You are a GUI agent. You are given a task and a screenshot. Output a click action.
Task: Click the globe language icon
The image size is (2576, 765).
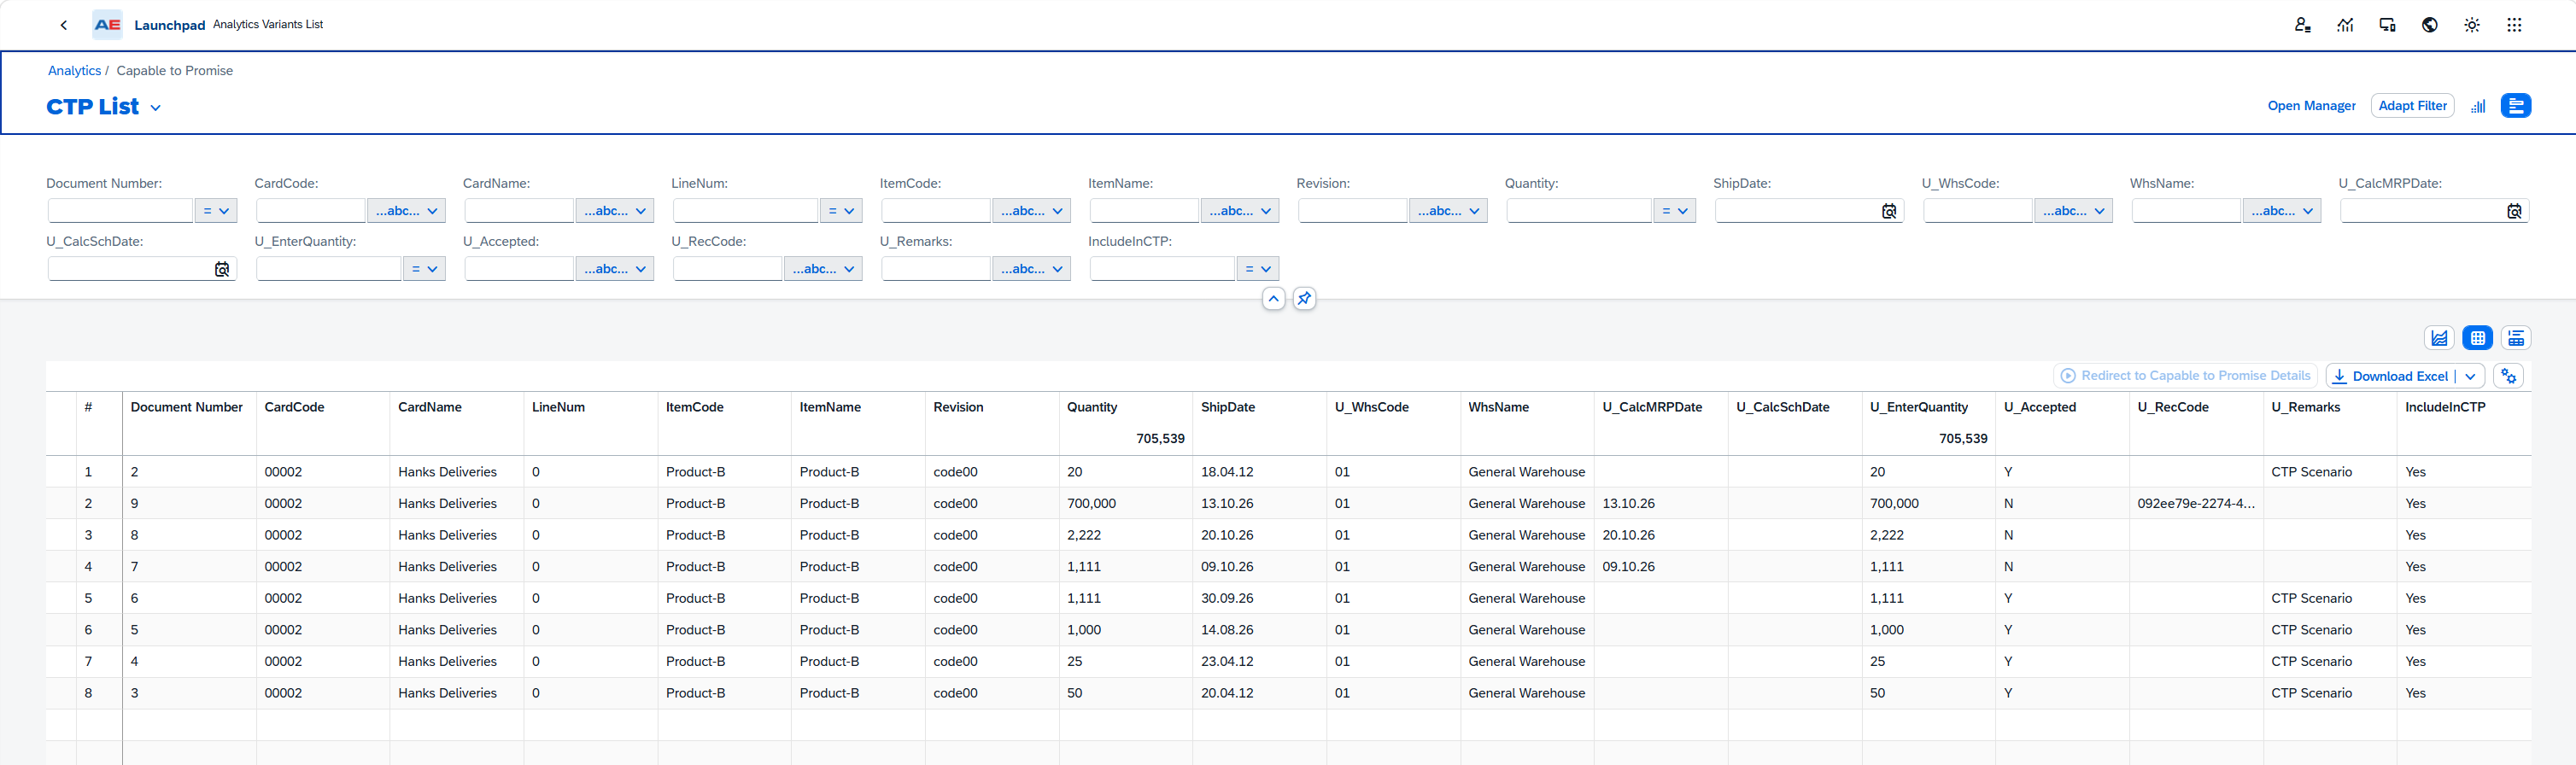(x=2429, y=25)
